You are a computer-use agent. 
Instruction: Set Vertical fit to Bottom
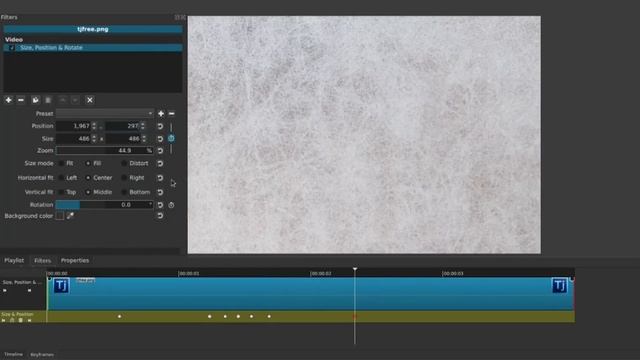(136, 192)
